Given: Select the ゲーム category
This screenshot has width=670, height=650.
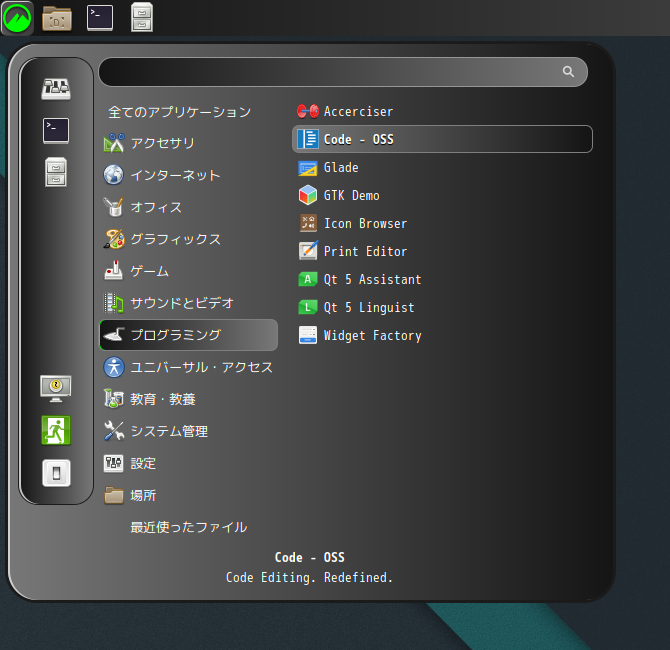Looking at the screenshot, I should click(x=188, y=271).
